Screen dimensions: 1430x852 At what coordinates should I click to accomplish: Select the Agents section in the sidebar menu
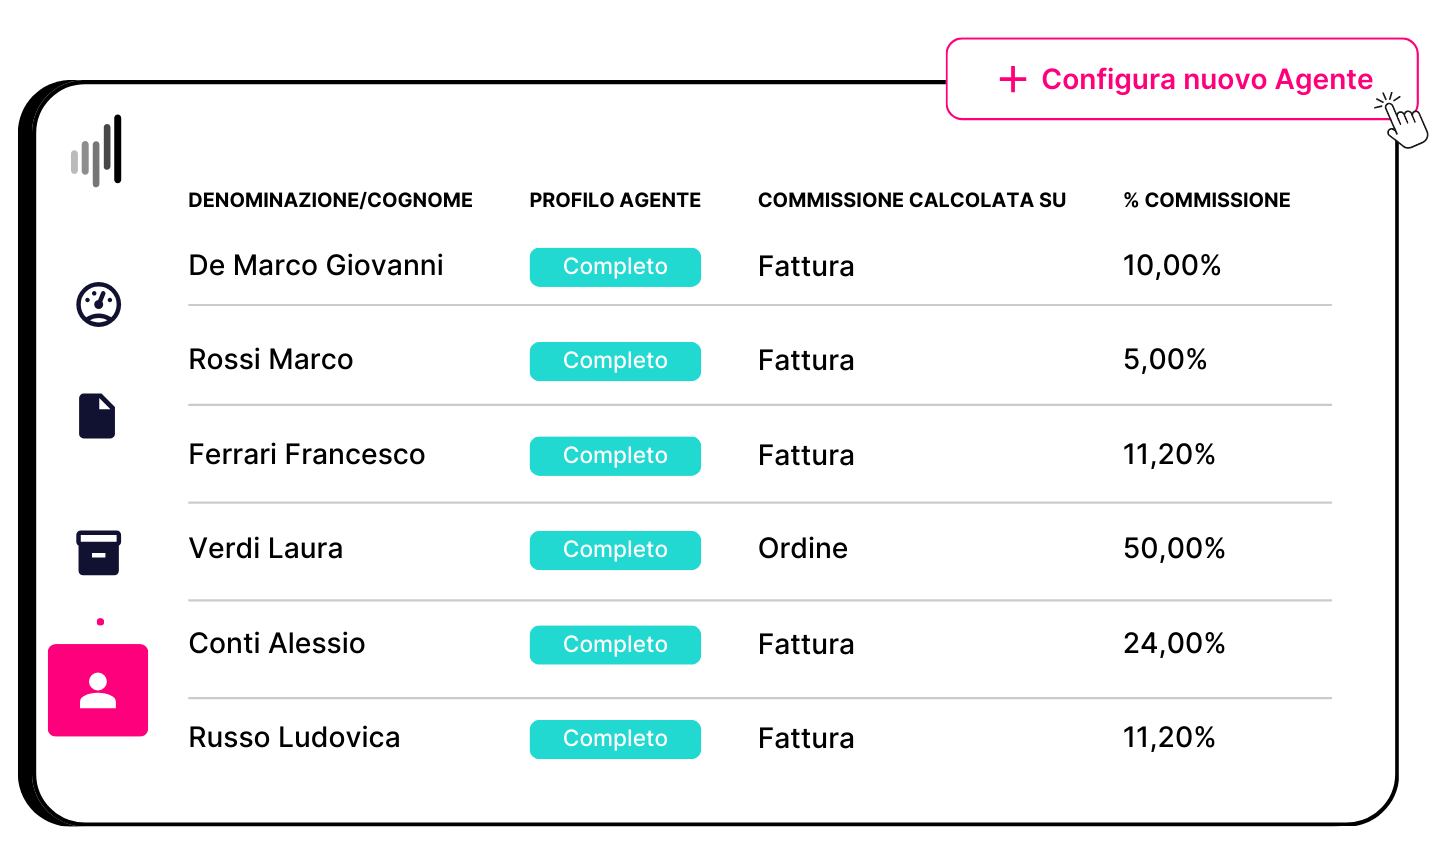(98, 690)
